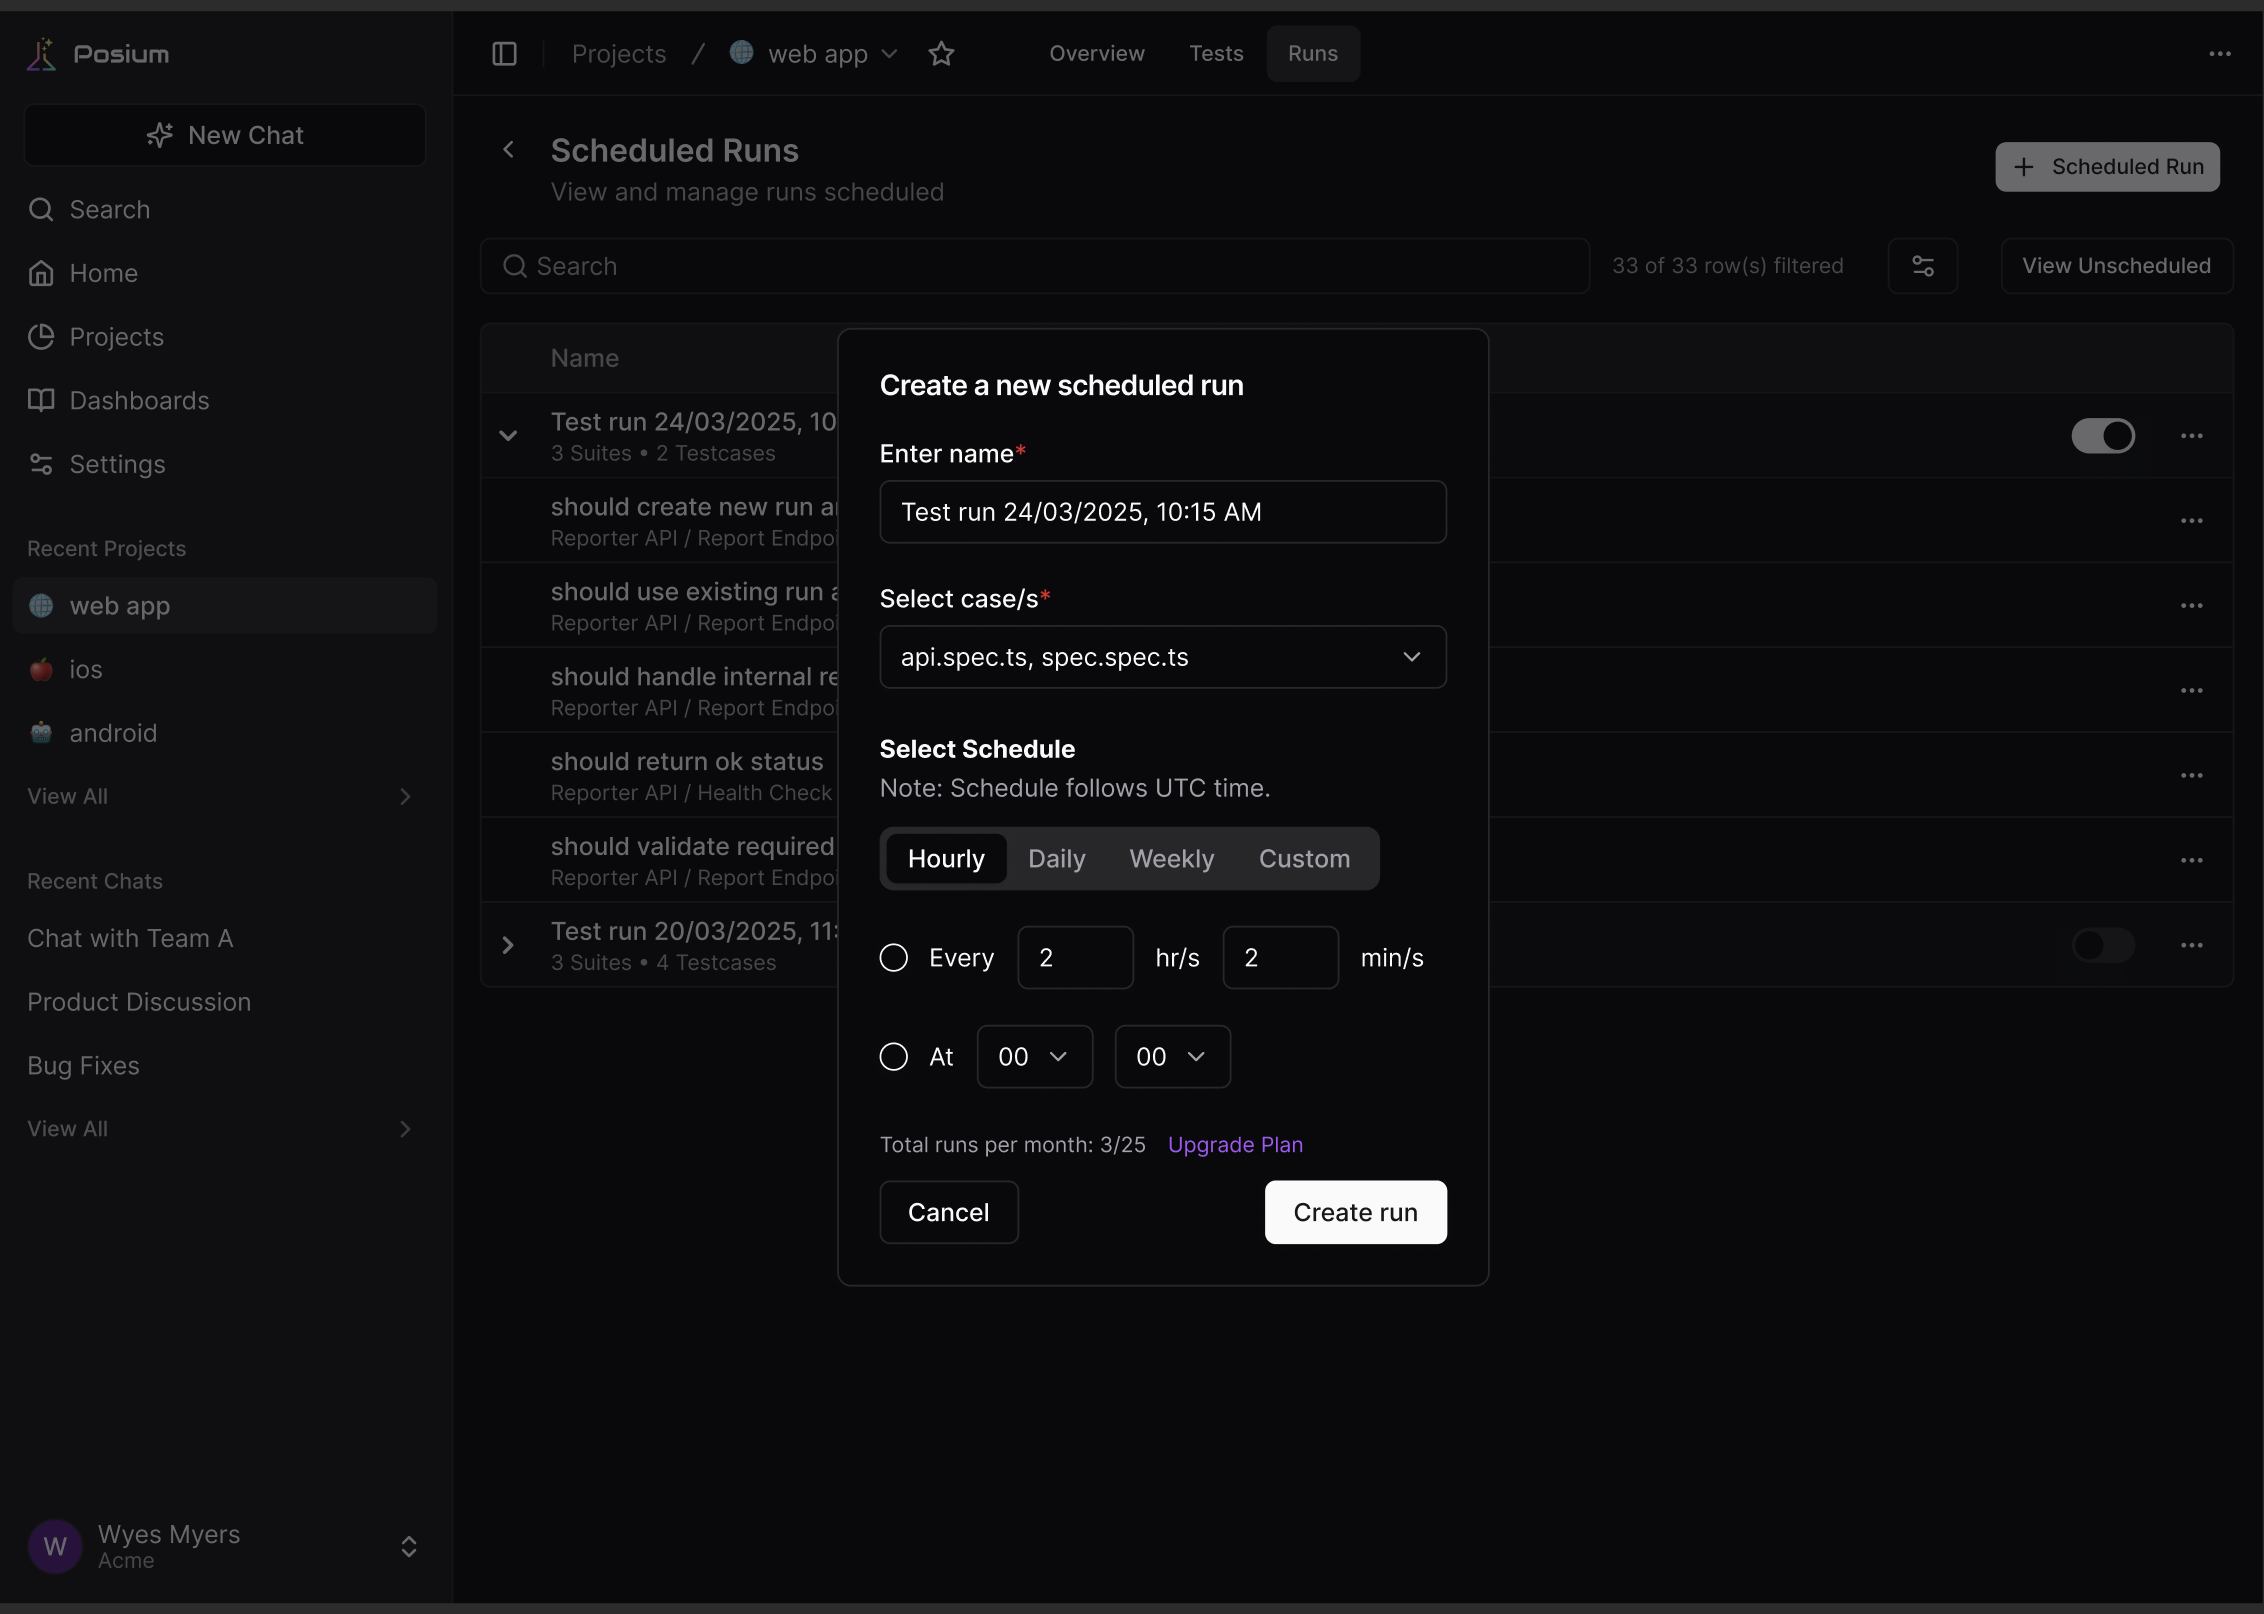Click the android robot icon
The width and height of the screenshot is (2264, 1614).
(41, 733)
